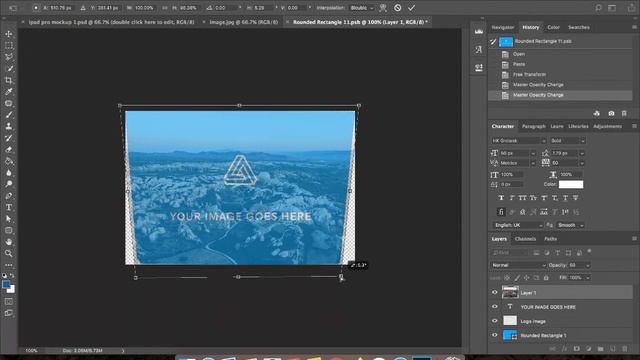Open the anti-aliasing Smooth dropdown
Screen dimensions: 640x360
pos(570,225)
